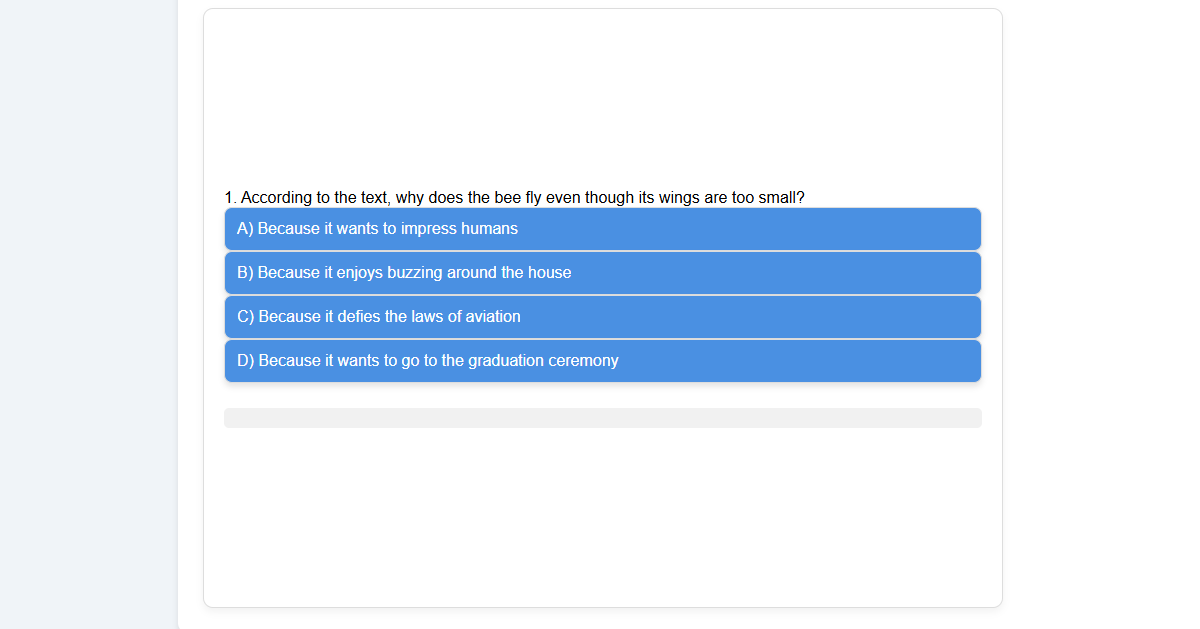Click the light blue-gray left sidebar panel
The image size is (1200, 629).
[x=88, y=314]
